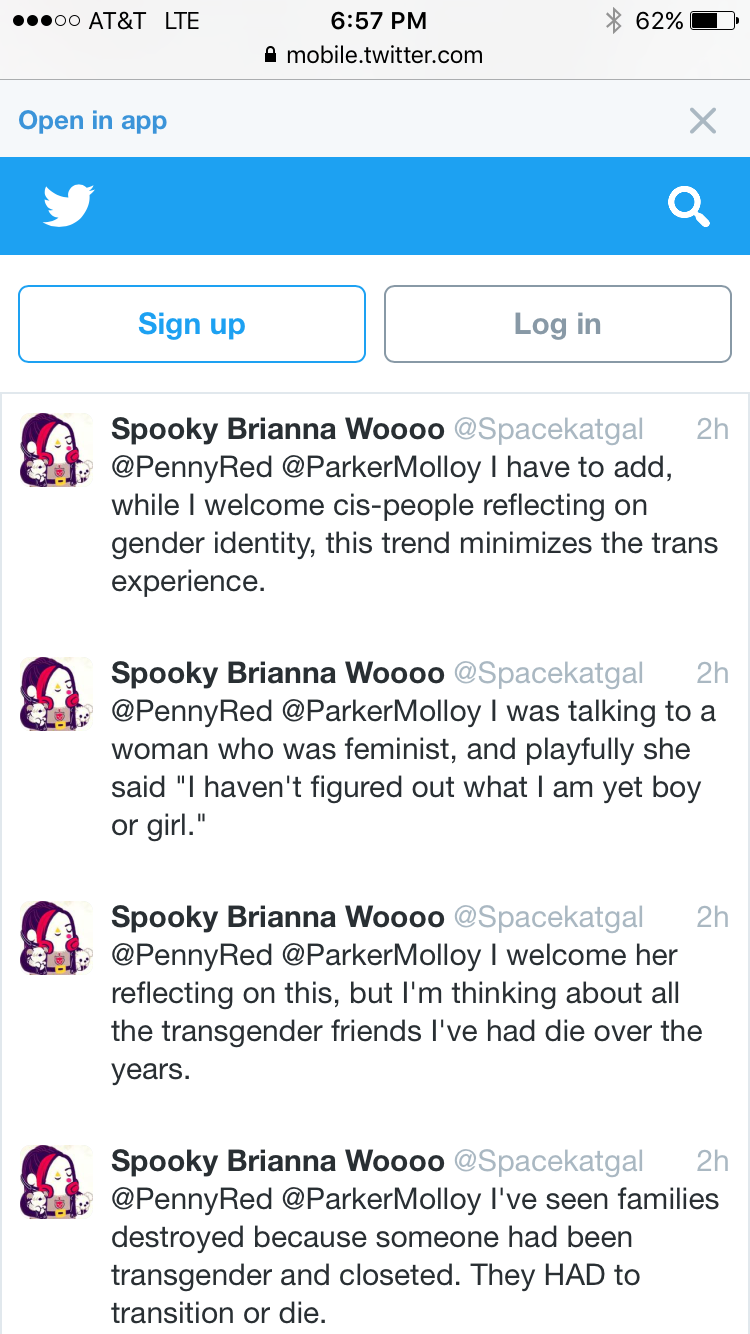
Task: Tap the Twitter bird logo
Action: 69,205
